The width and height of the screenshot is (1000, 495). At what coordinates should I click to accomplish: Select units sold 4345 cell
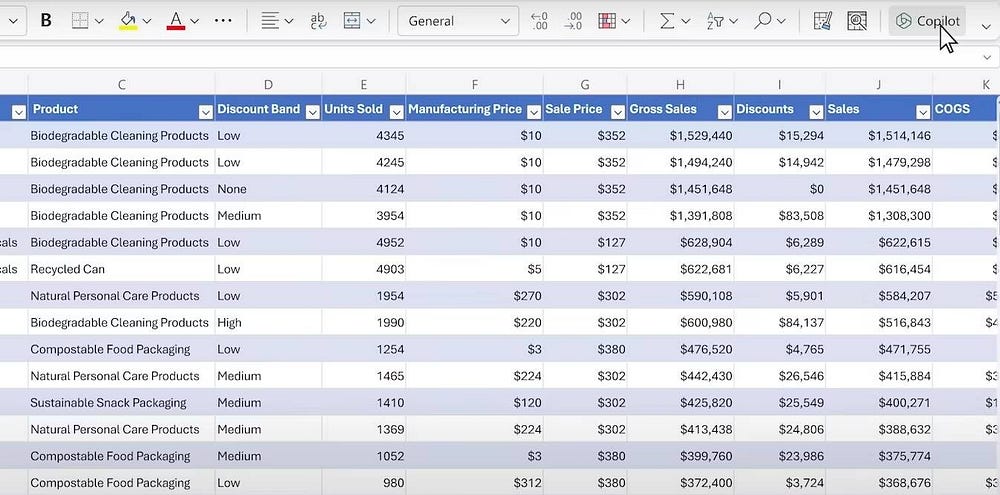(364, 136)
